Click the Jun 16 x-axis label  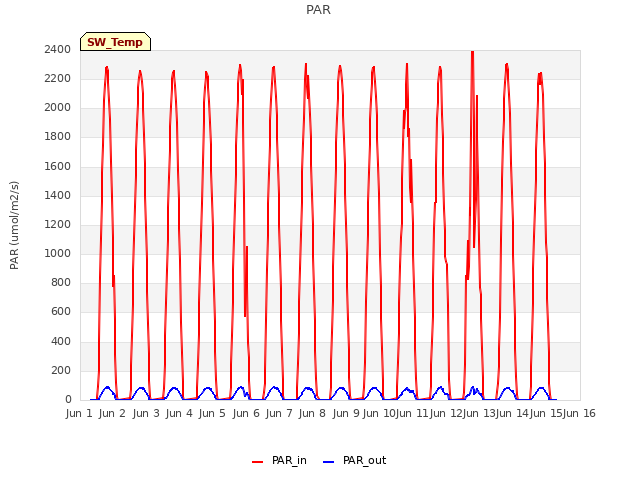click(x=579, y=414)
